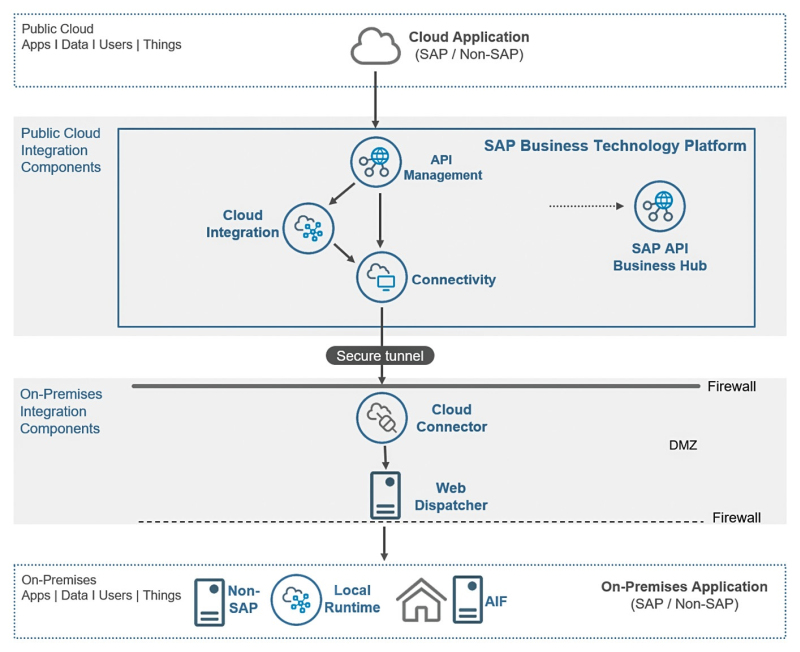The height and width of the screenshot is (652, 800).
Task: Click the Secure tunnel label
Action: coord(380,356)
